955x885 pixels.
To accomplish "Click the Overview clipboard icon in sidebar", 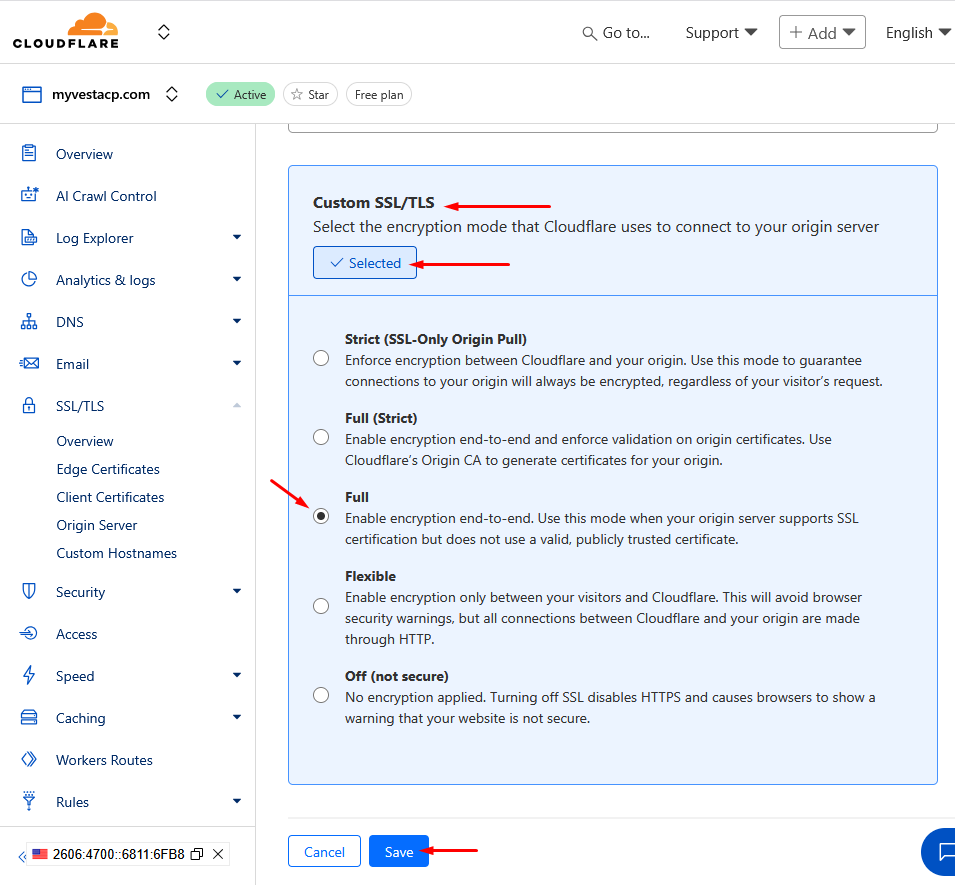I will 29,153.
